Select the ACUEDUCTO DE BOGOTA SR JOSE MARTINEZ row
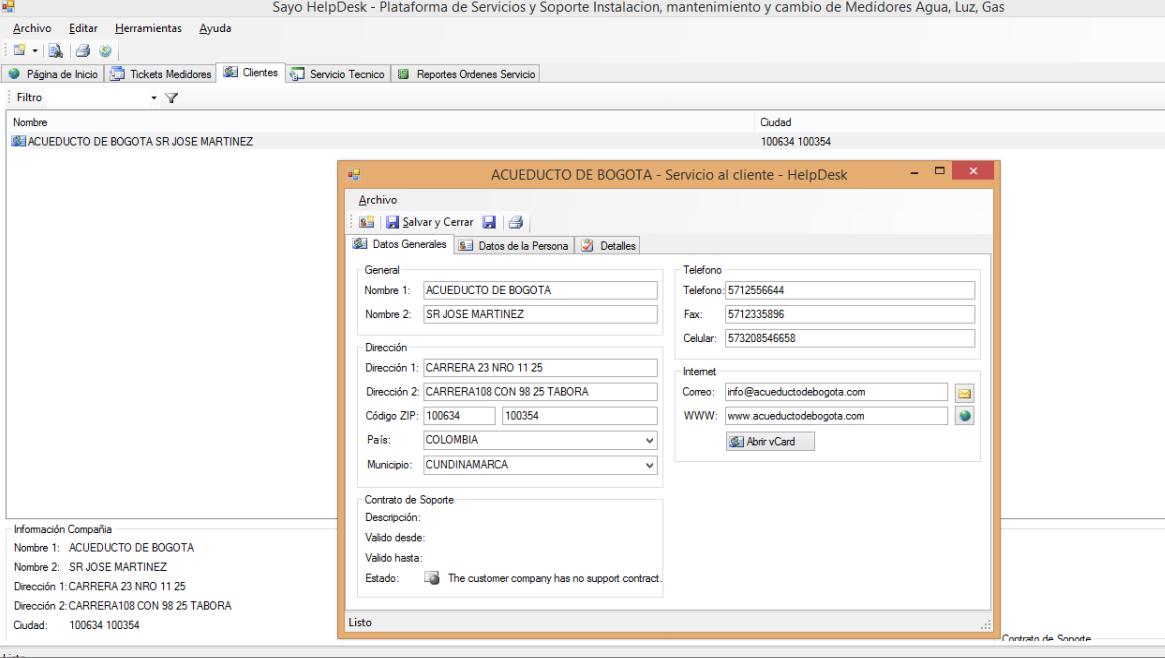1165x658 pixels. point(585,141)
